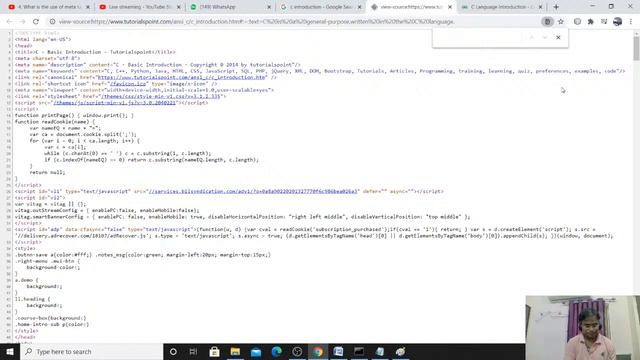Open Mail app from taskbar
The image size is (640, 360).
pos(256,351)
